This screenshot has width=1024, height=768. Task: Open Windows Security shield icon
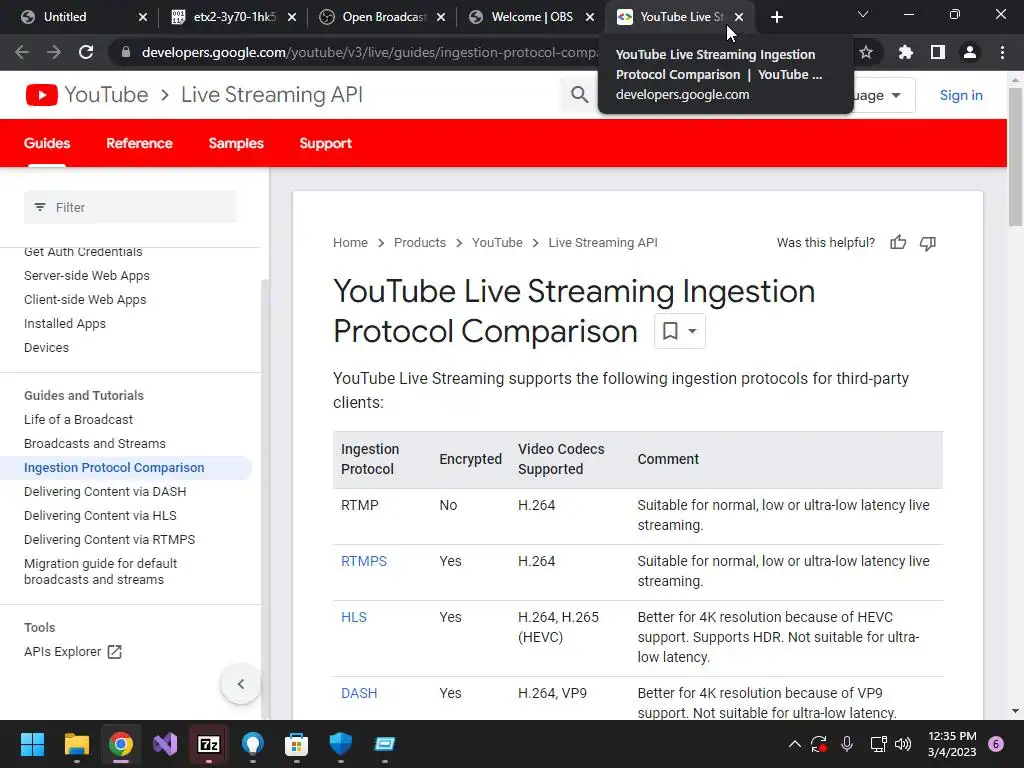(340, 744)
